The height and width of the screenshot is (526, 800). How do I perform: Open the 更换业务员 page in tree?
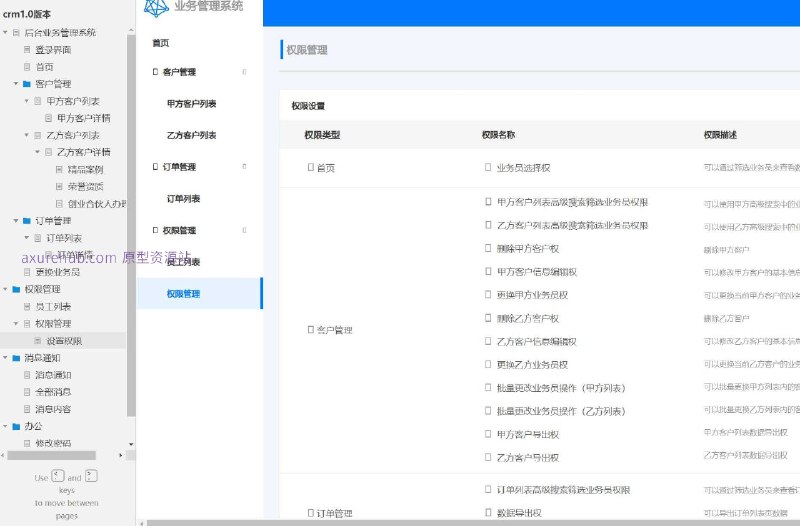(x=58, y=272)
